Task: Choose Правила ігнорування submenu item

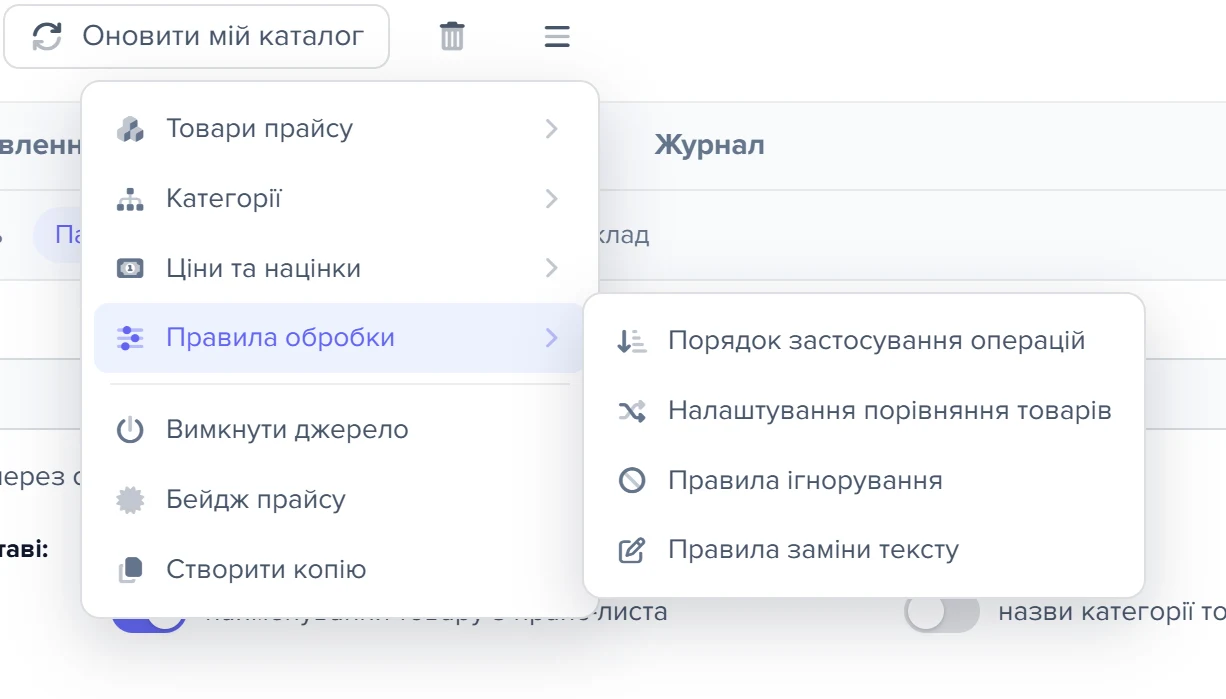Action: [x=864, y=481]
